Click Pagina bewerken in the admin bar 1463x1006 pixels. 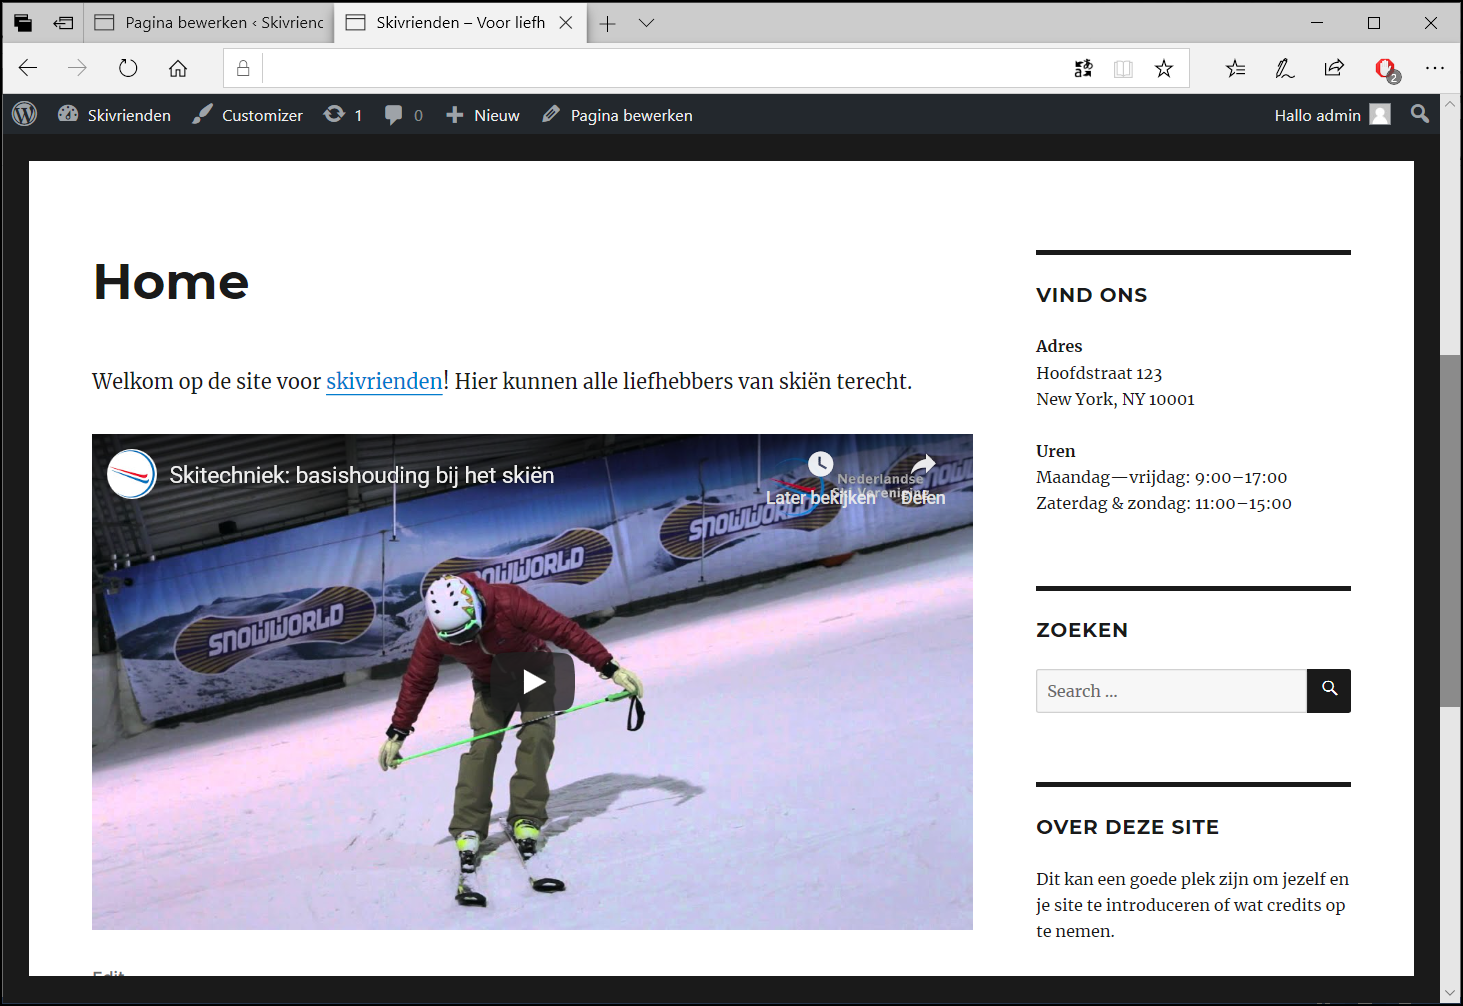click(617, 115)
